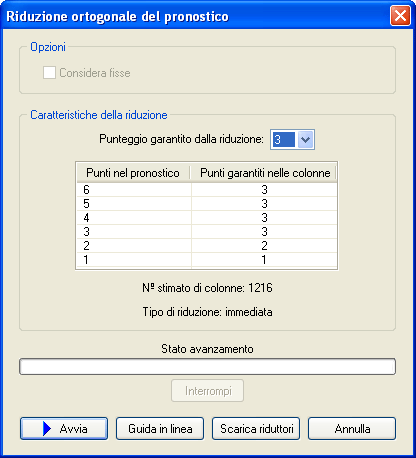Click the Considera fisse label text
416x458 pixels.
(x=95, y=73)
